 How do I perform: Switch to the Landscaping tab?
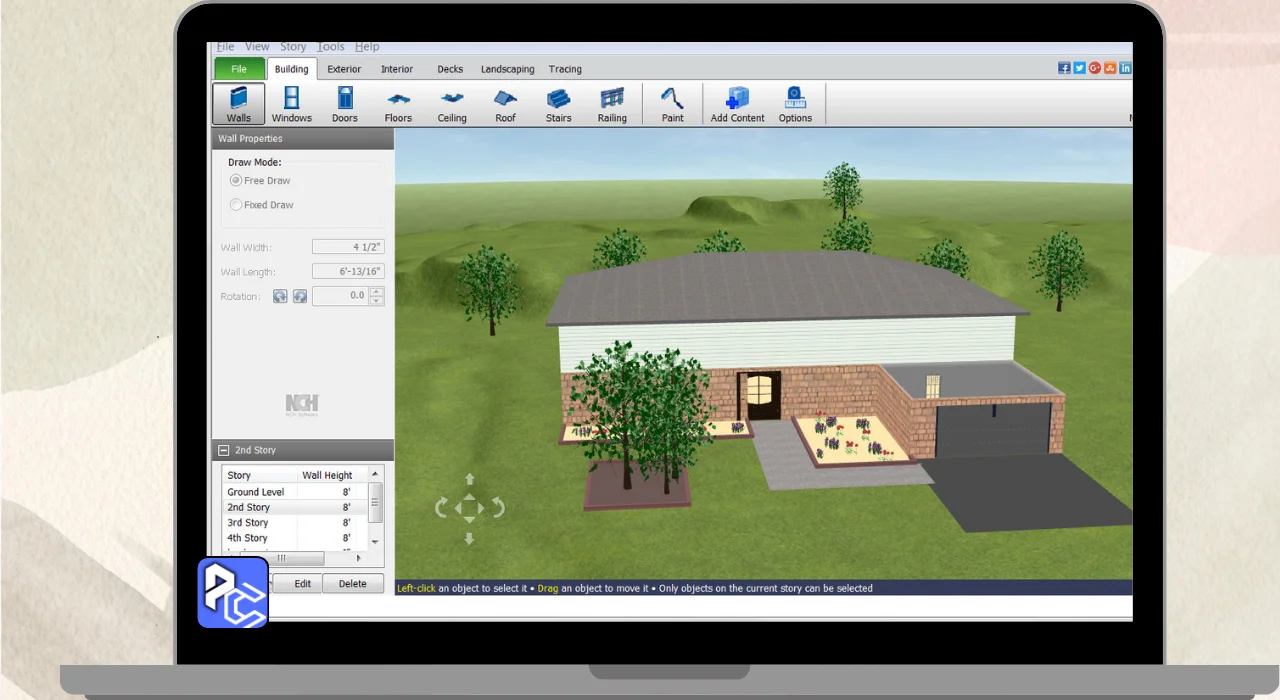[x=507, y=69]
